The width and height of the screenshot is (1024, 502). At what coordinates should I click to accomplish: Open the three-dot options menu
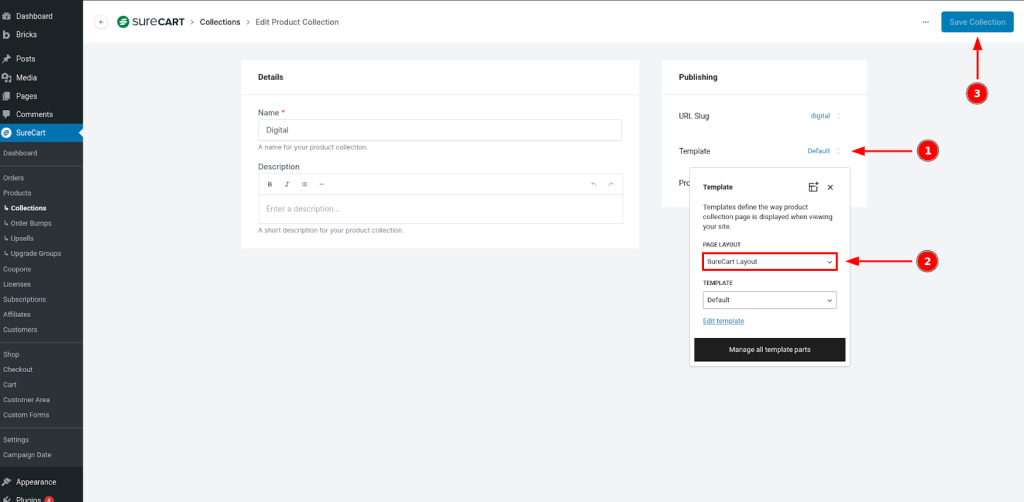[x=925, y=22]
